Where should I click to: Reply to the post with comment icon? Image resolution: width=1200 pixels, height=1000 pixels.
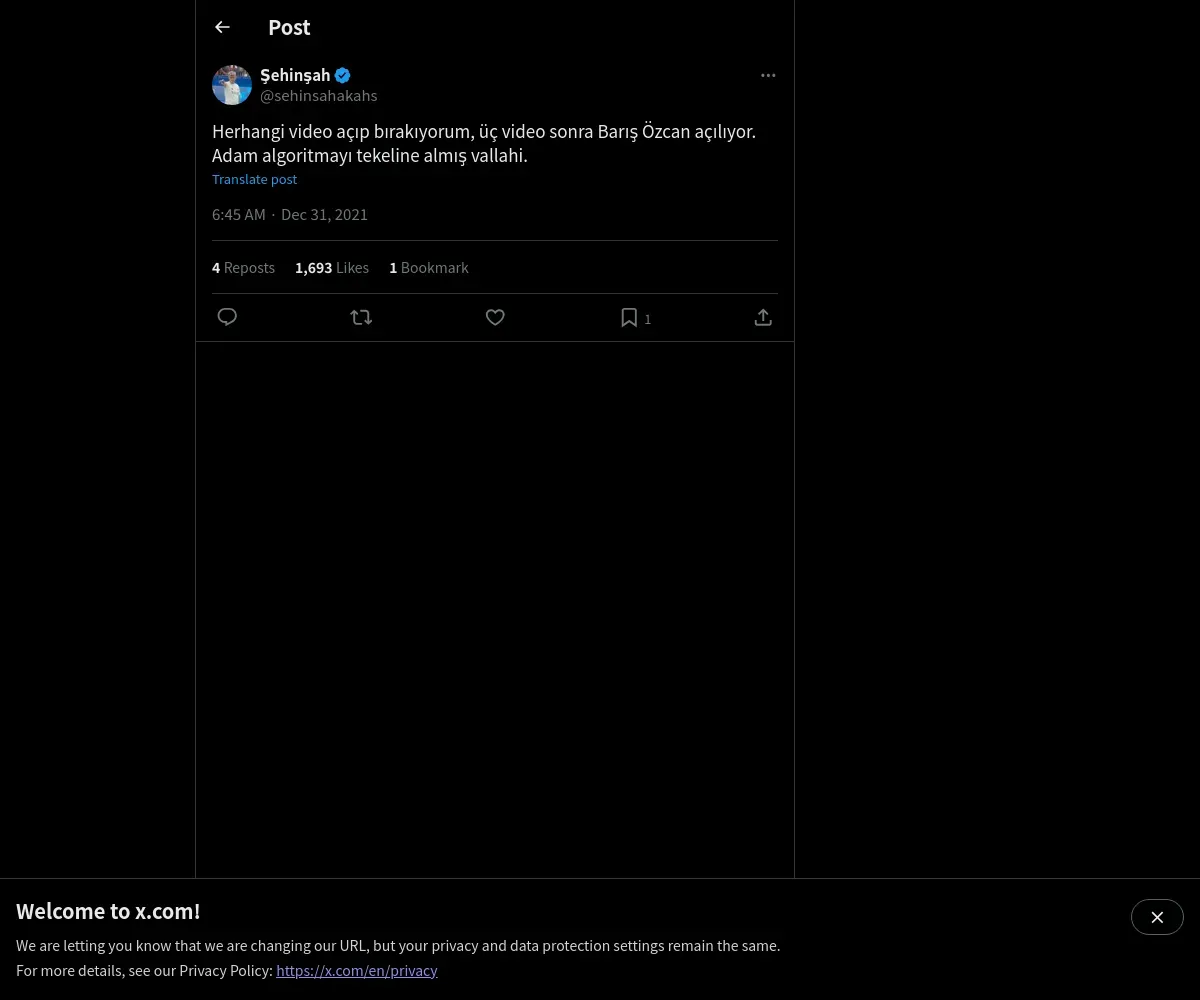point(227,317)
